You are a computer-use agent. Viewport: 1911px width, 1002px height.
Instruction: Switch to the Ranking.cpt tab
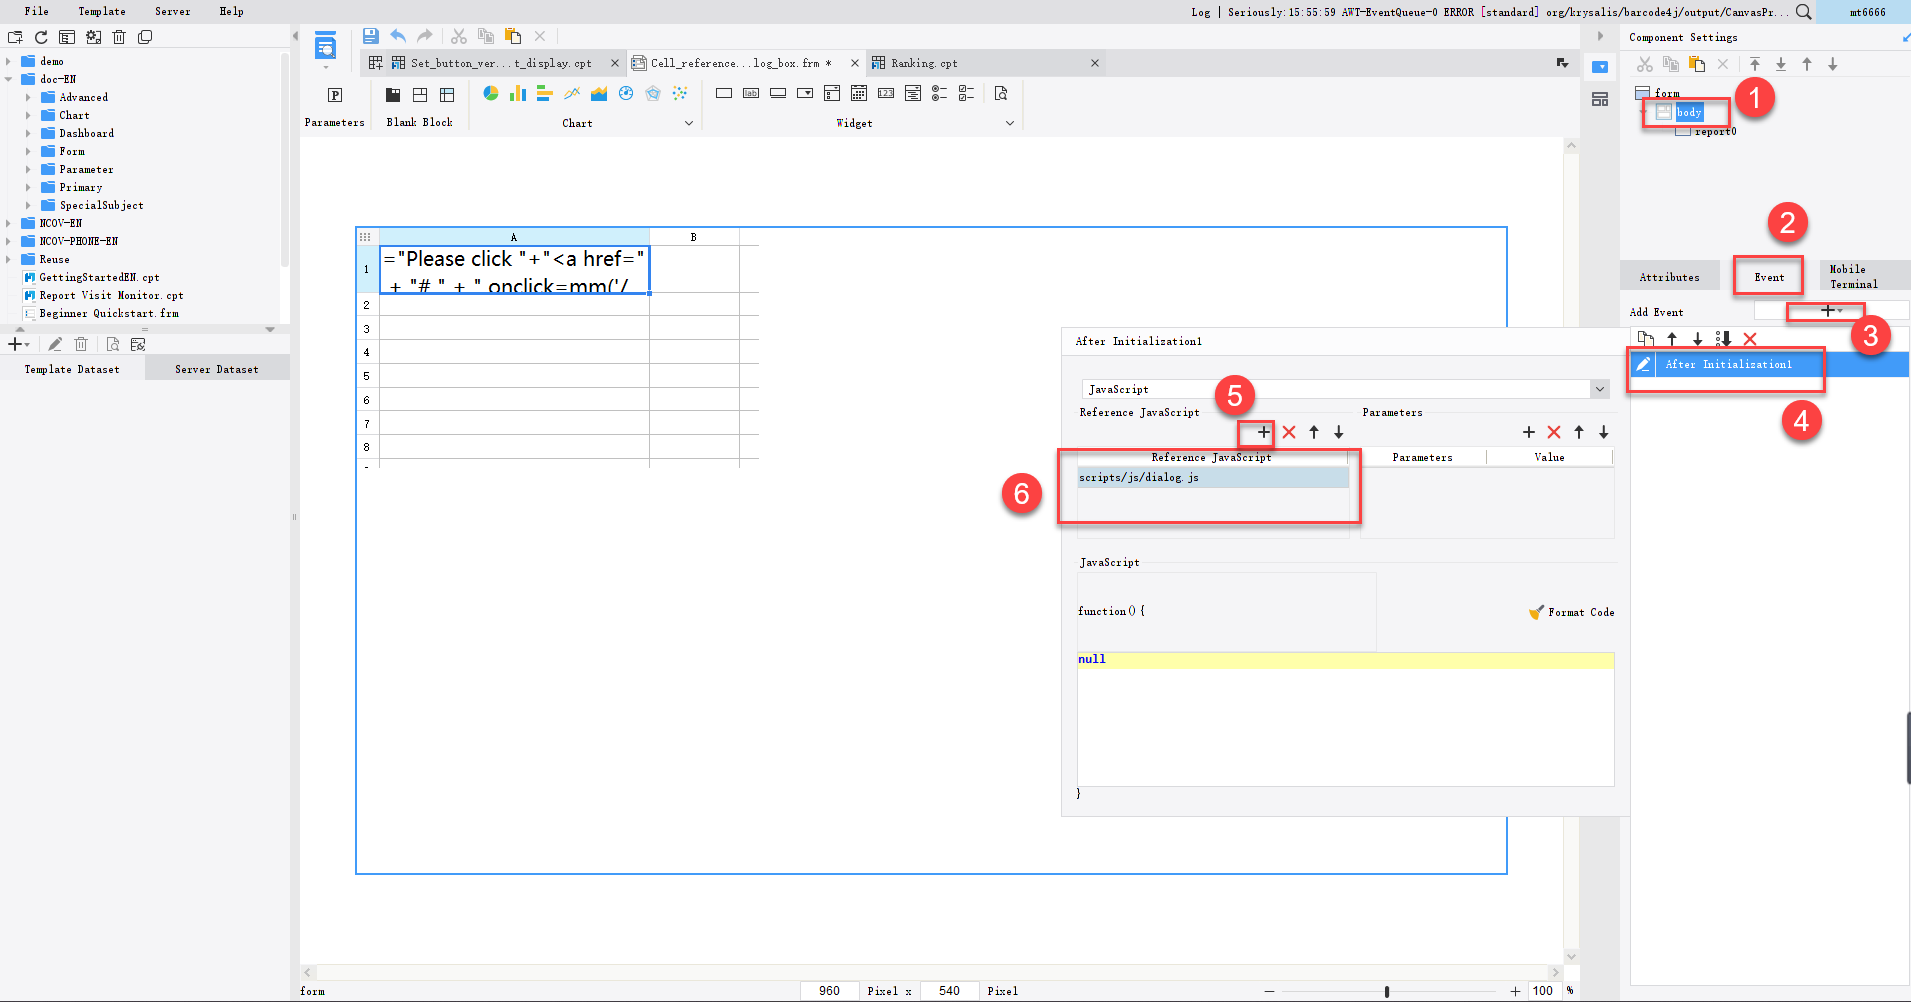tap(924, 63)
